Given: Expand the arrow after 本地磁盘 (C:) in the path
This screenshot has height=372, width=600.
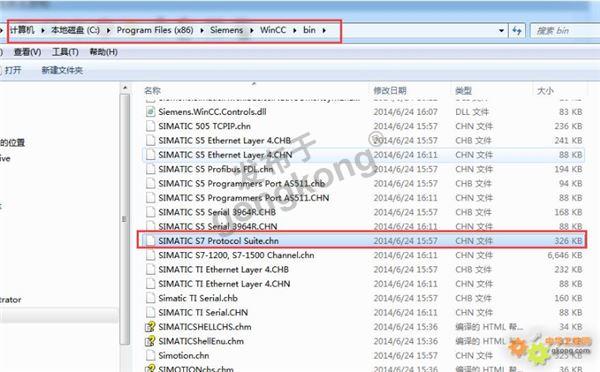Looking at the screenshot, I should pos(108,30).
